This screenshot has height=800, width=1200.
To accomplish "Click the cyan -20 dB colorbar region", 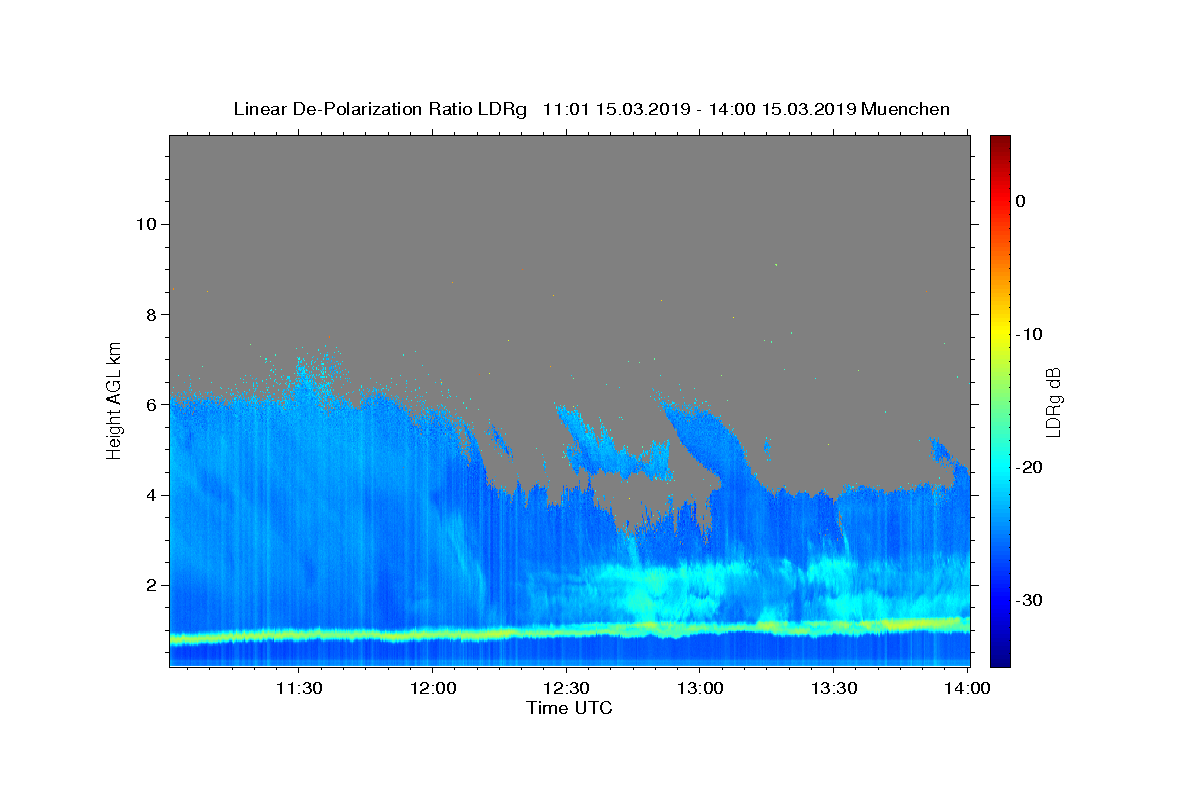I will tap(1000, 467).
